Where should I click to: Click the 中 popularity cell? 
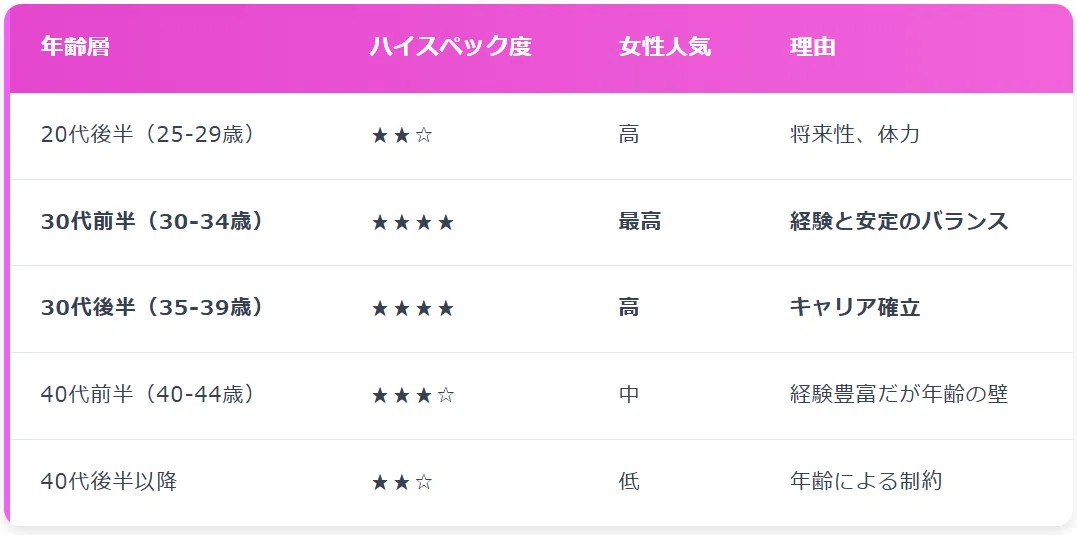pyautogui.click(x=629, y=394)
